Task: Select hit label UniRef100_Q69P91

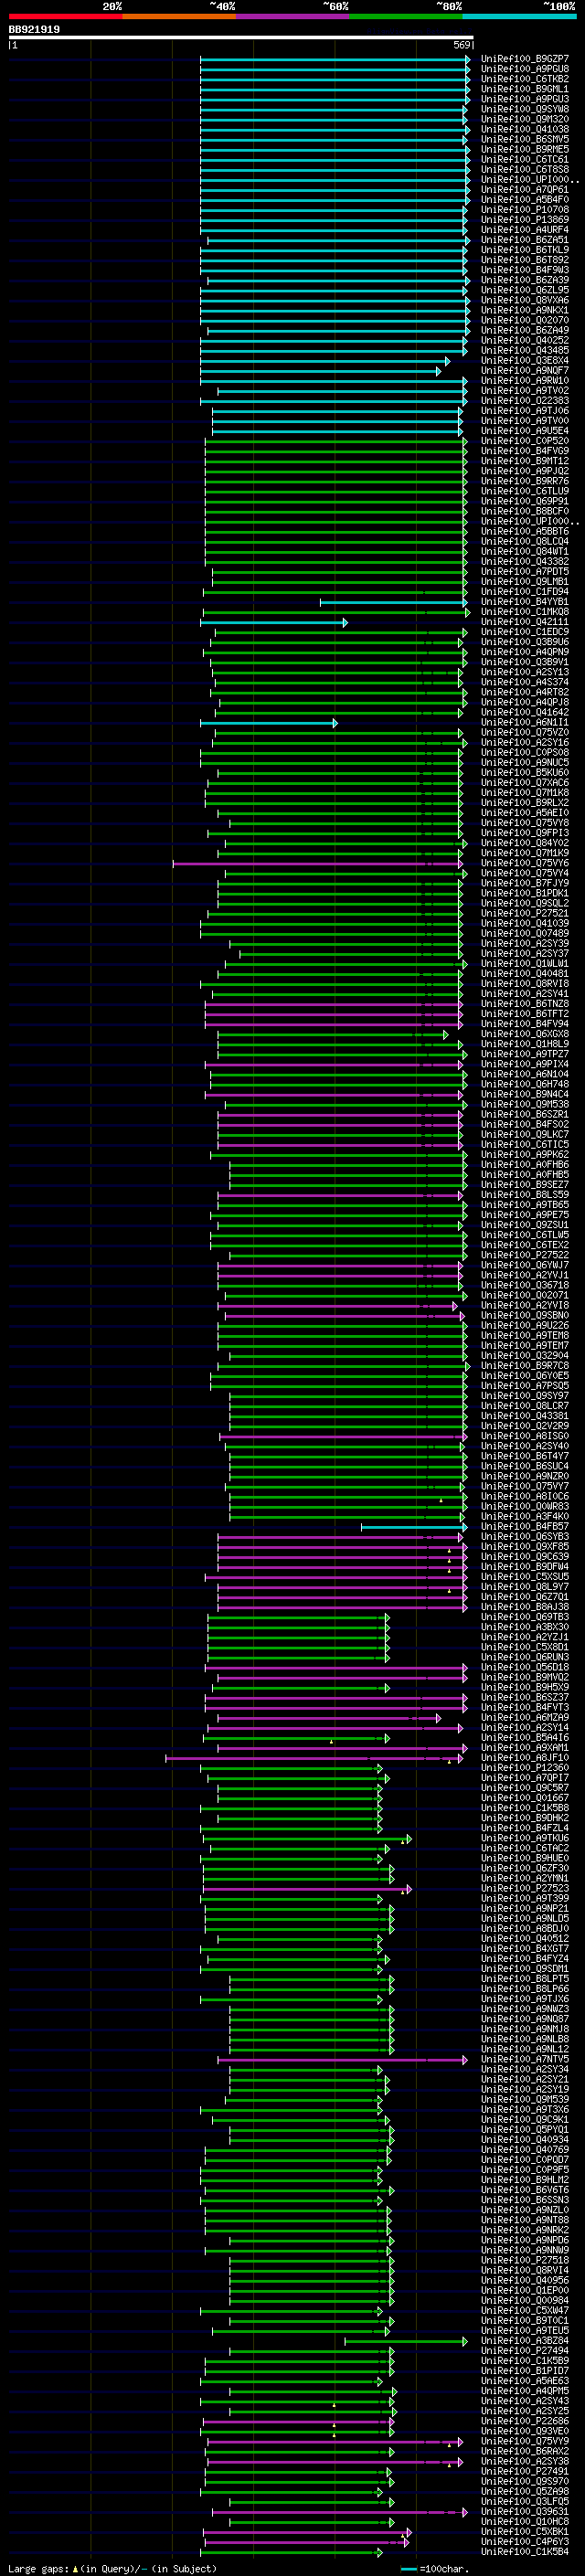Action: coord(525,502)
